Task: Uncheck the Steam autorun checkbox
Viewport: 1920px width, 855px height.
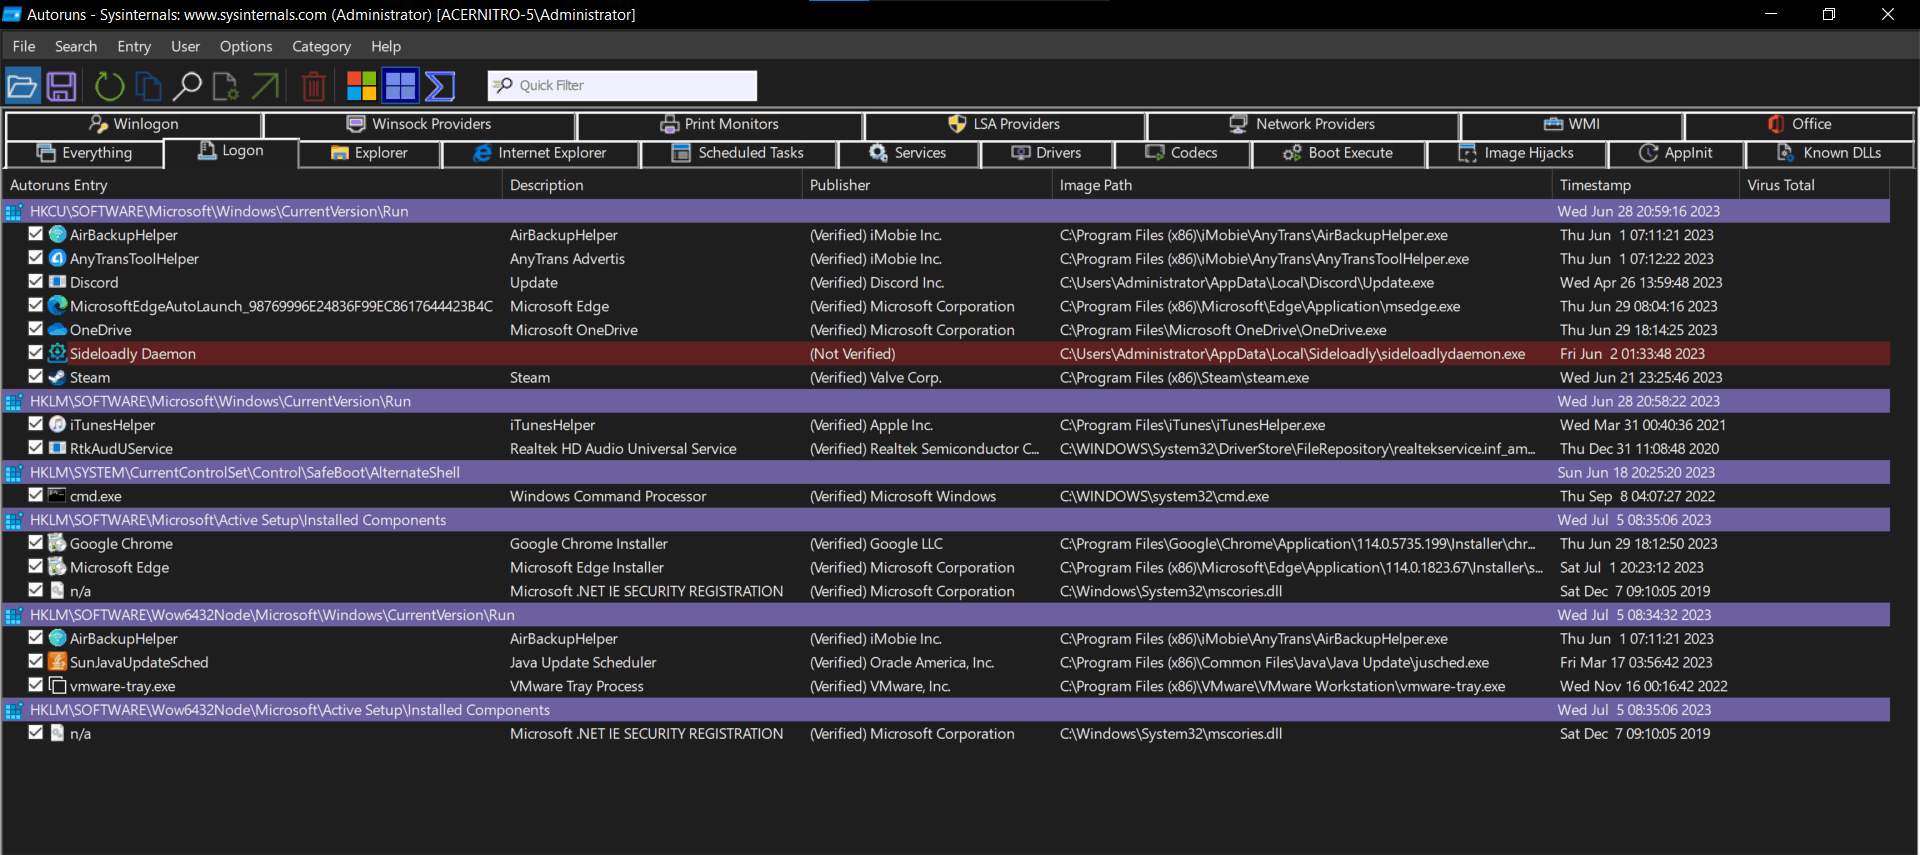Action: 36,376
